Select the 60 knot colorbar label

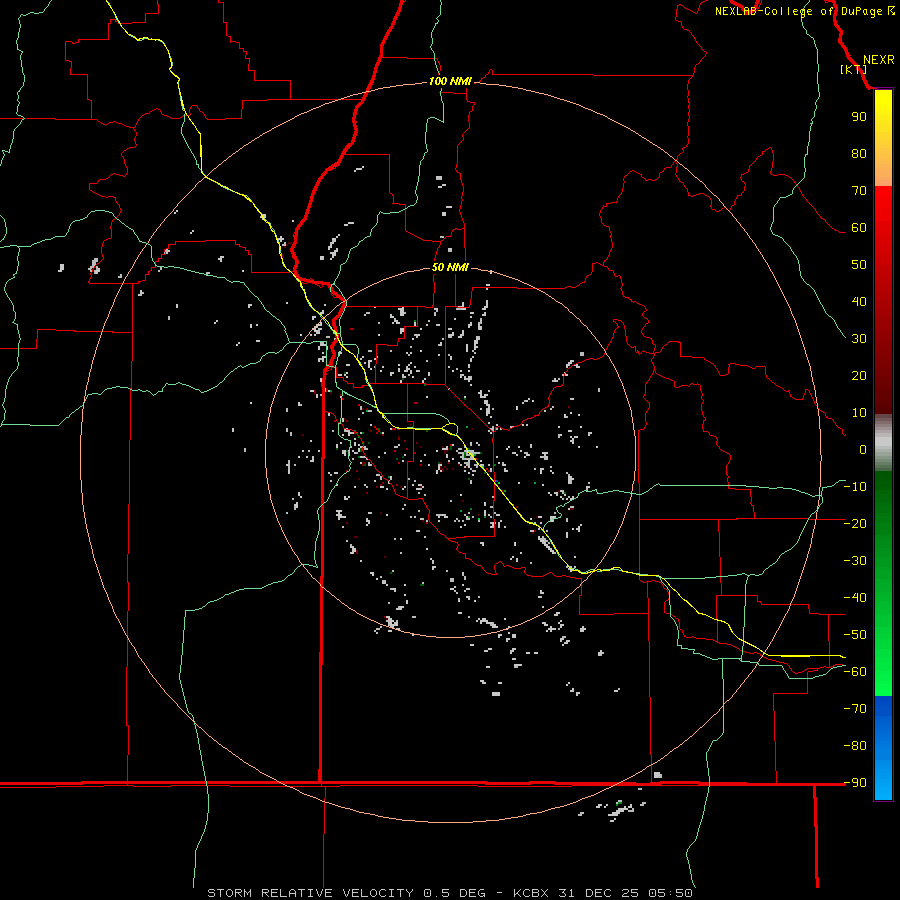pos(859,227)
